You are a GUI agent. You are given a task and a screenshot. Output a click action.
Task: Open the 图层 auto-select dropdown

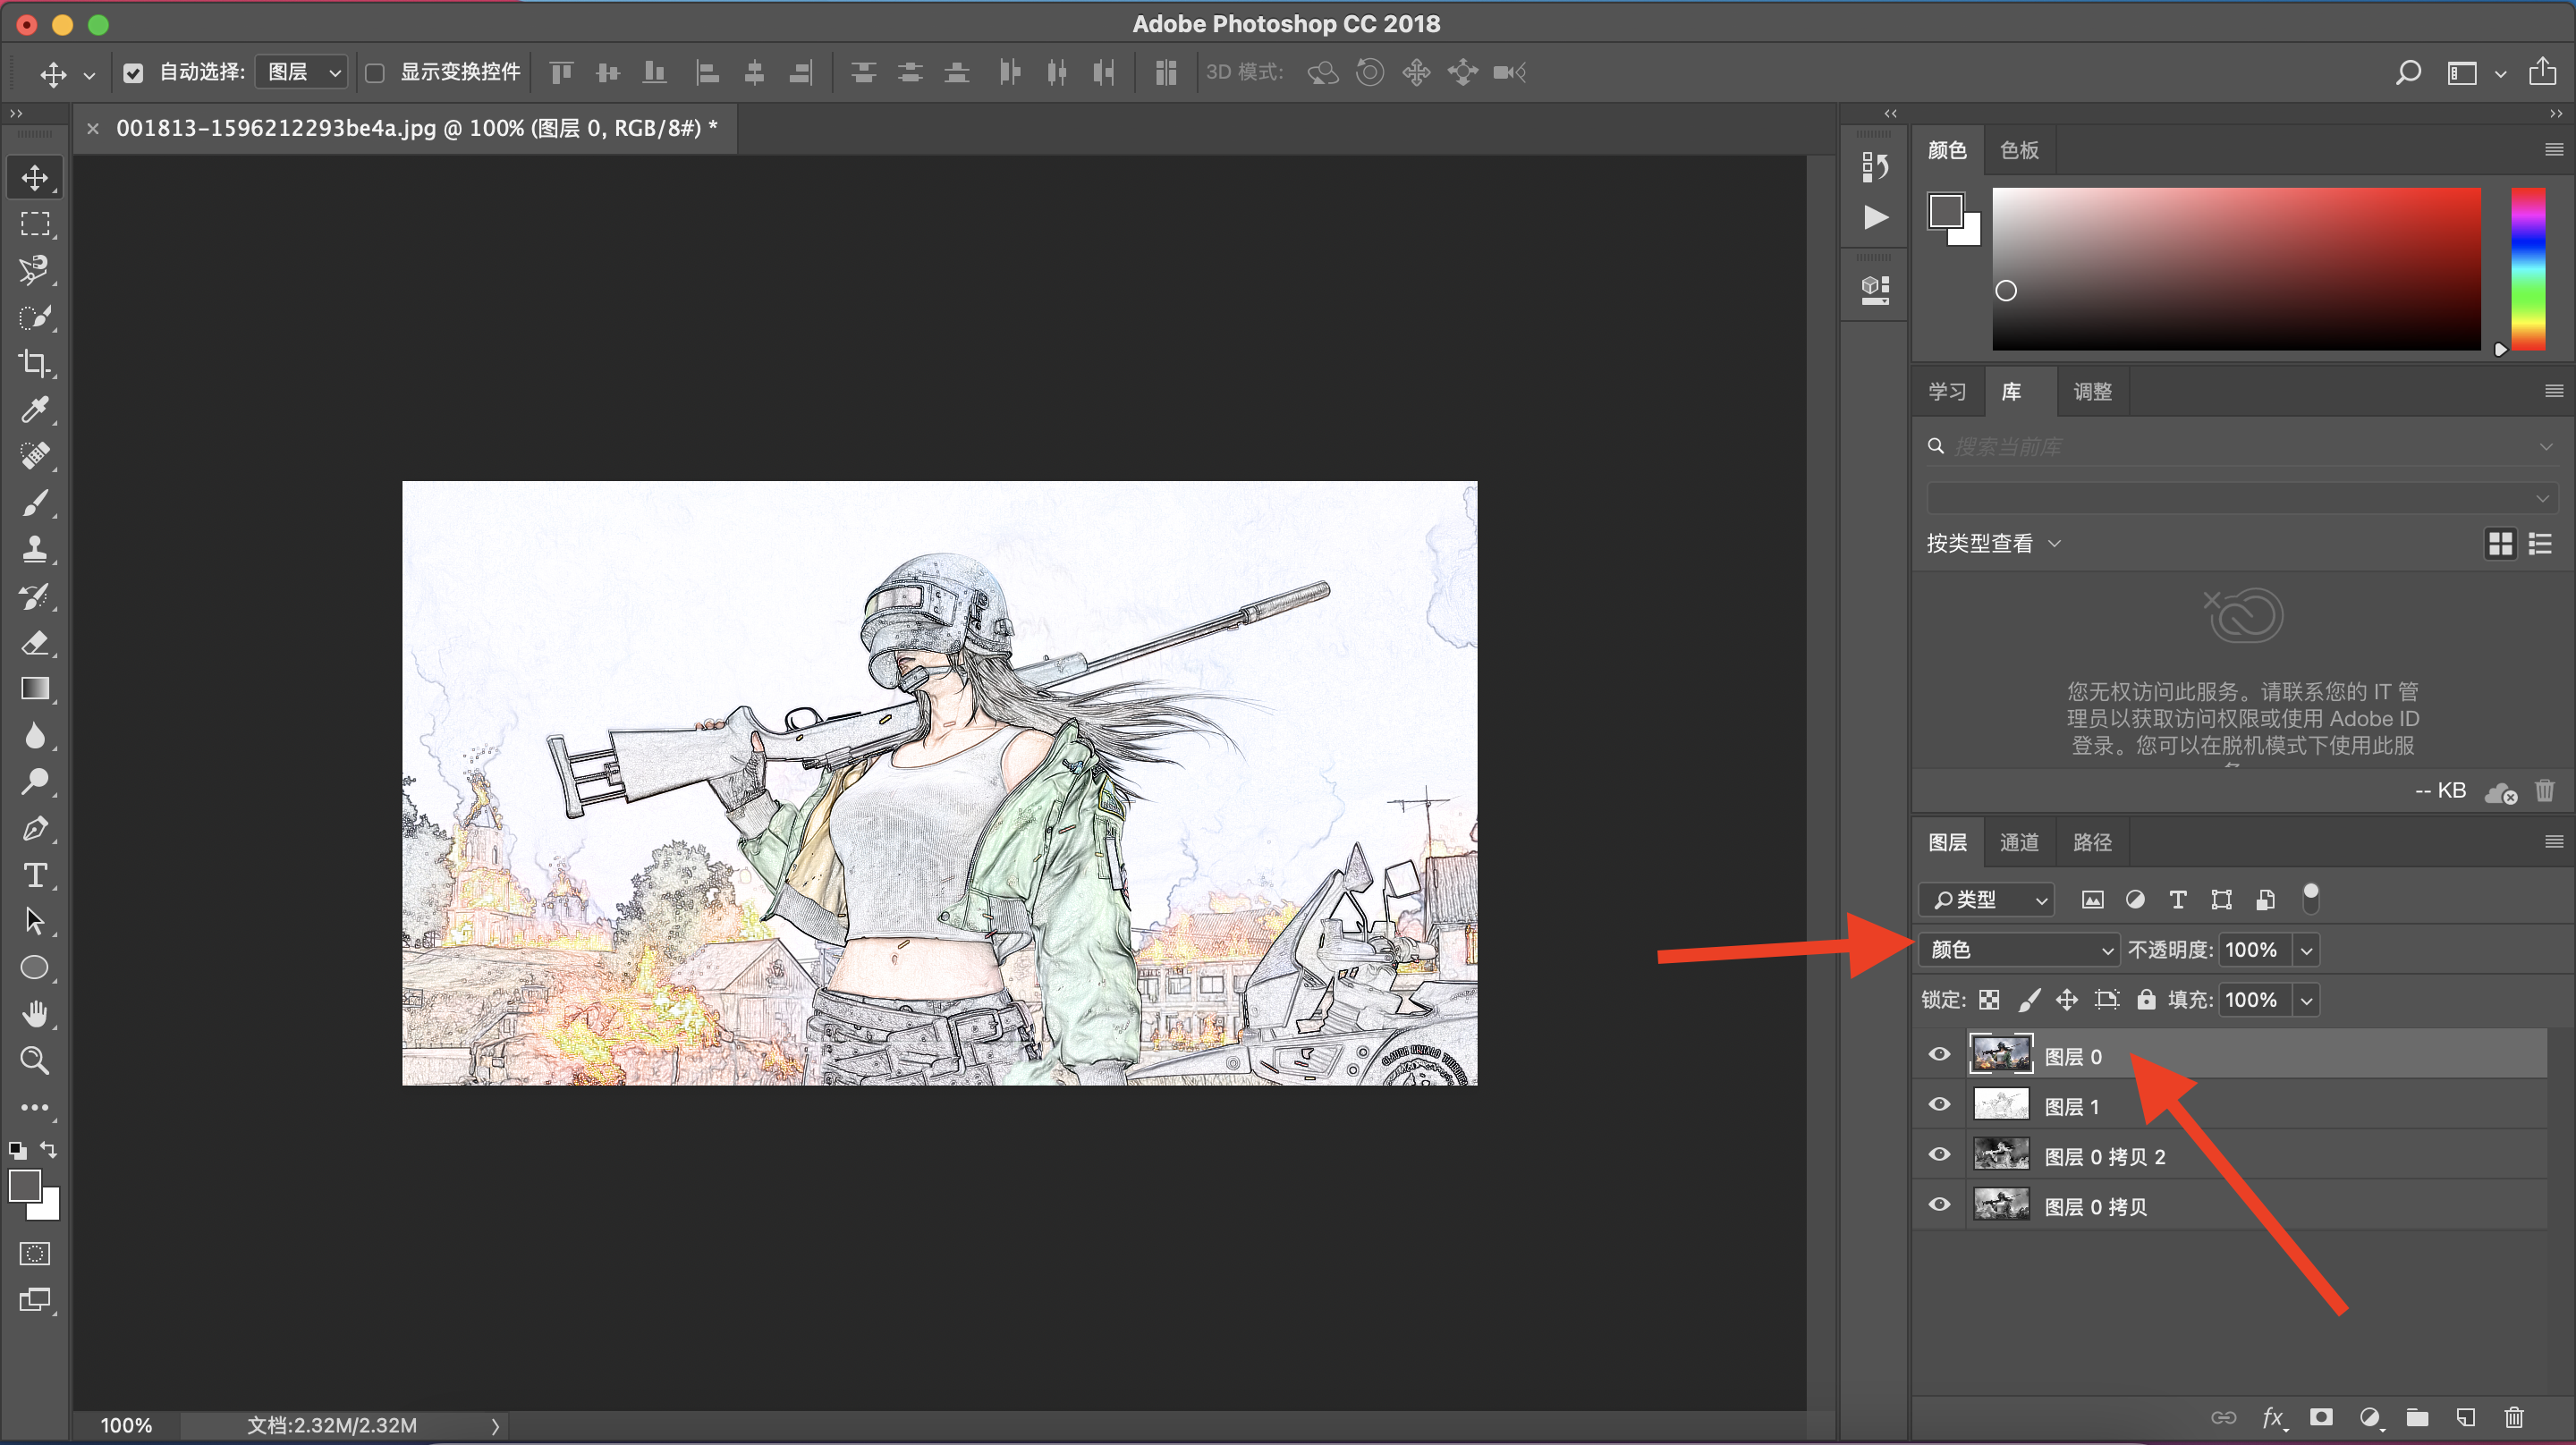pyautogui.click(x=301, y=72)
